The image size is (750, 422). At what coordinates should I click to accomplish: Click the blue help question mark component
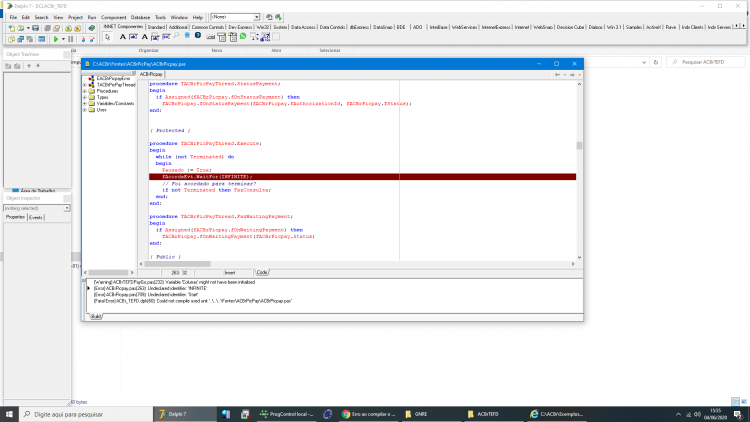[198, 36]
